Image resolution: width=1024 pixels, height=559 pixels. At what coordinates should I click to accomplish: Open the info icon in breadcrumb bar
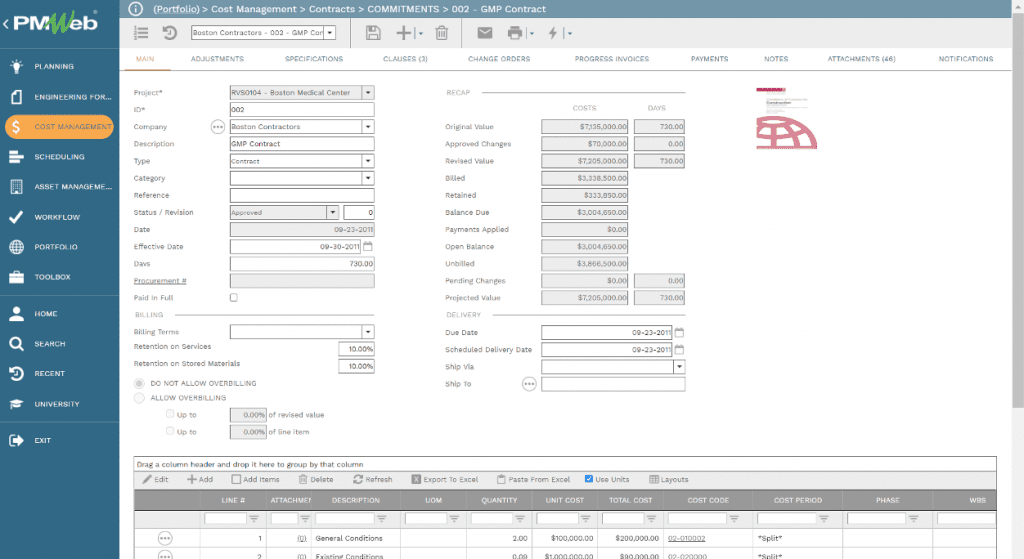click(x=135, y=9)
